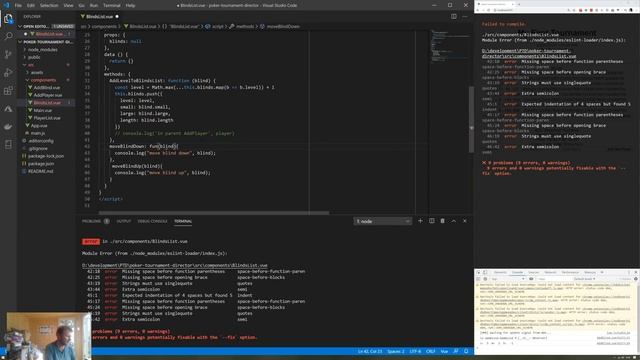The image size is (640, 360).
Task: Open the Help menu
Action: tap(130, 5)
